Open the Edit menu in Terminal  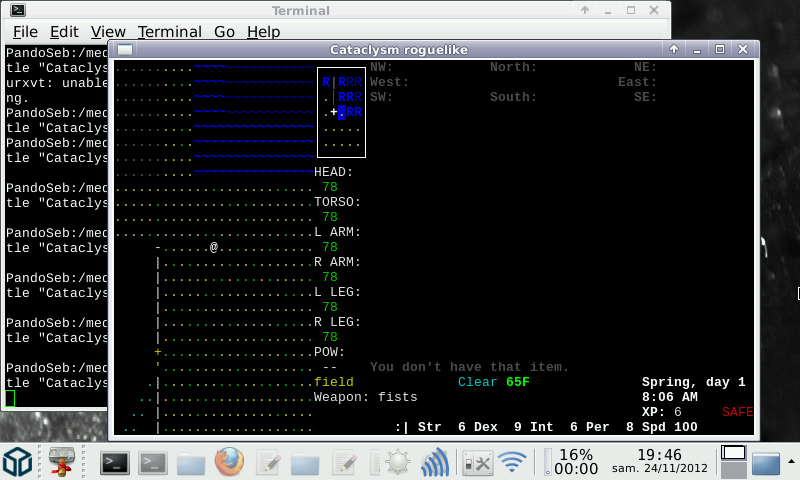(64, 32)
